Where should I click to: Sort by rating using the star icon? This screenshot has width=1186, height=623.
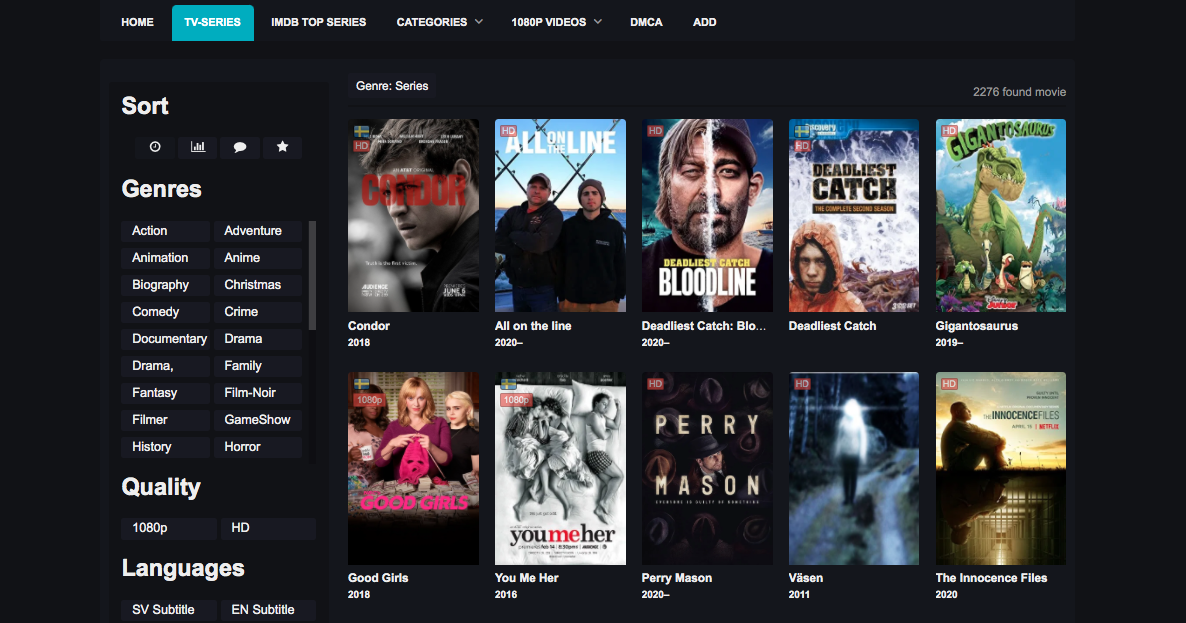pyautogui.click(x=282, y=147)
